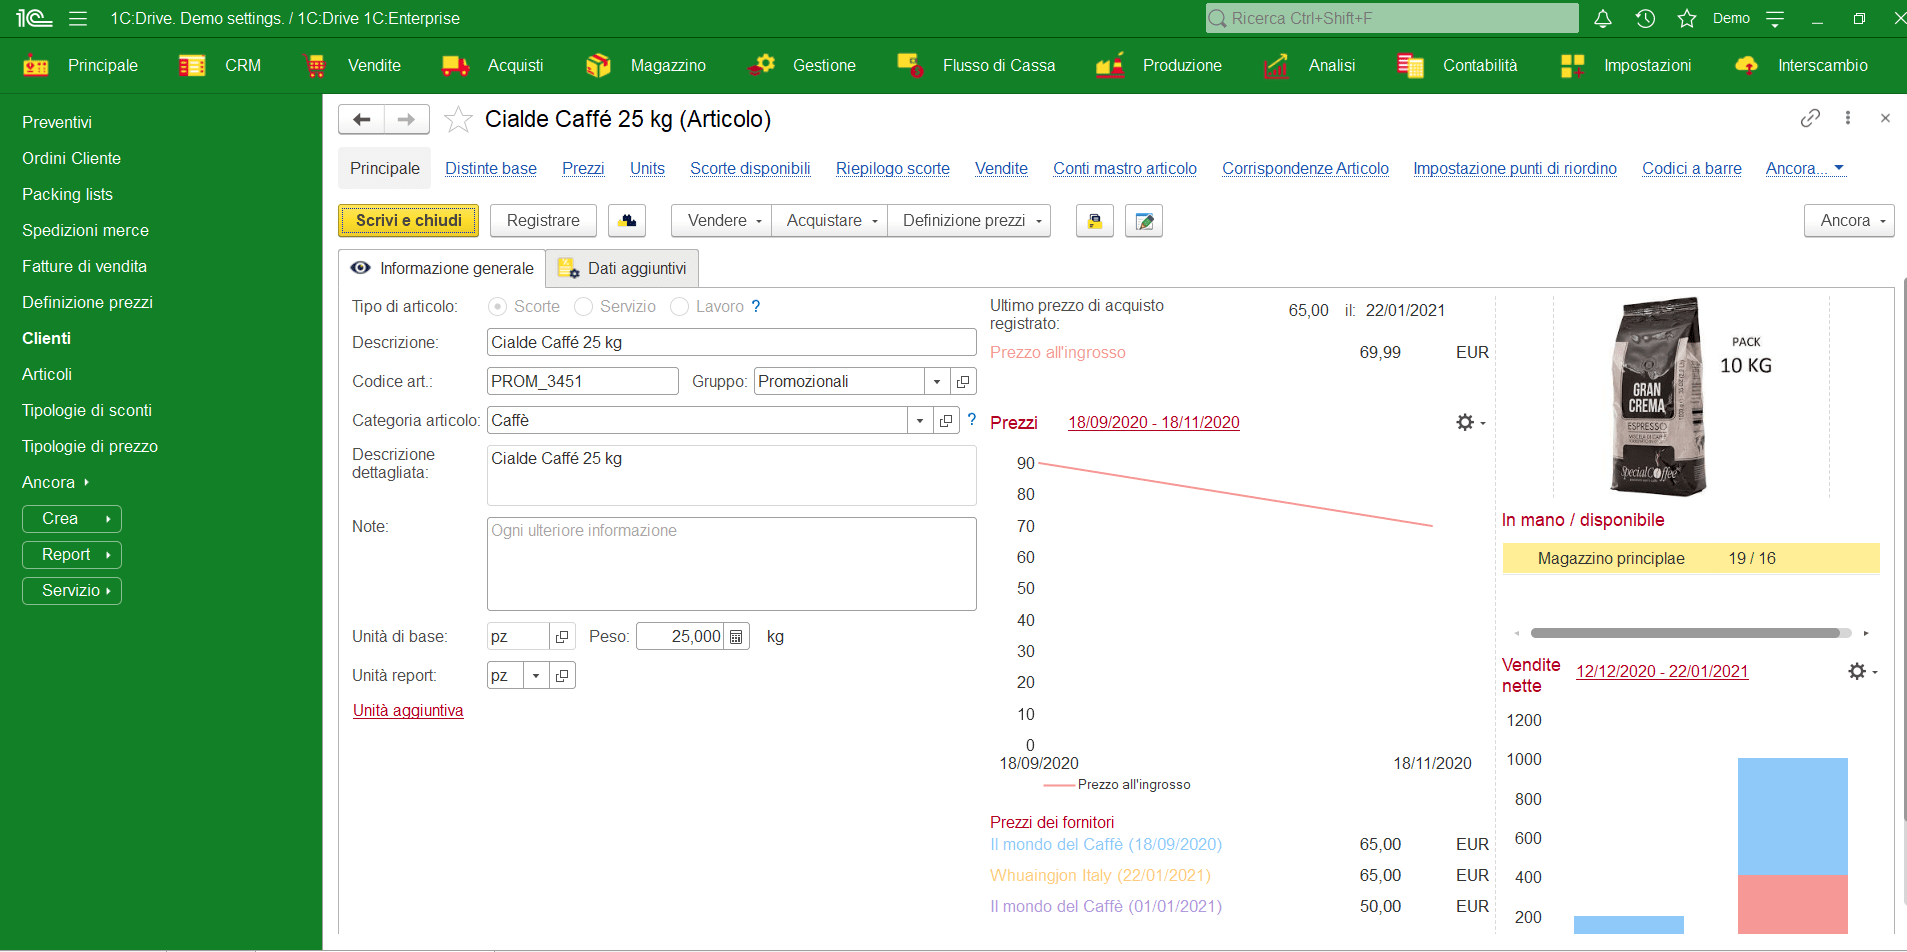1907x952 pixels.
Task: Open the Analisi section
Action: coord(1309,65)
